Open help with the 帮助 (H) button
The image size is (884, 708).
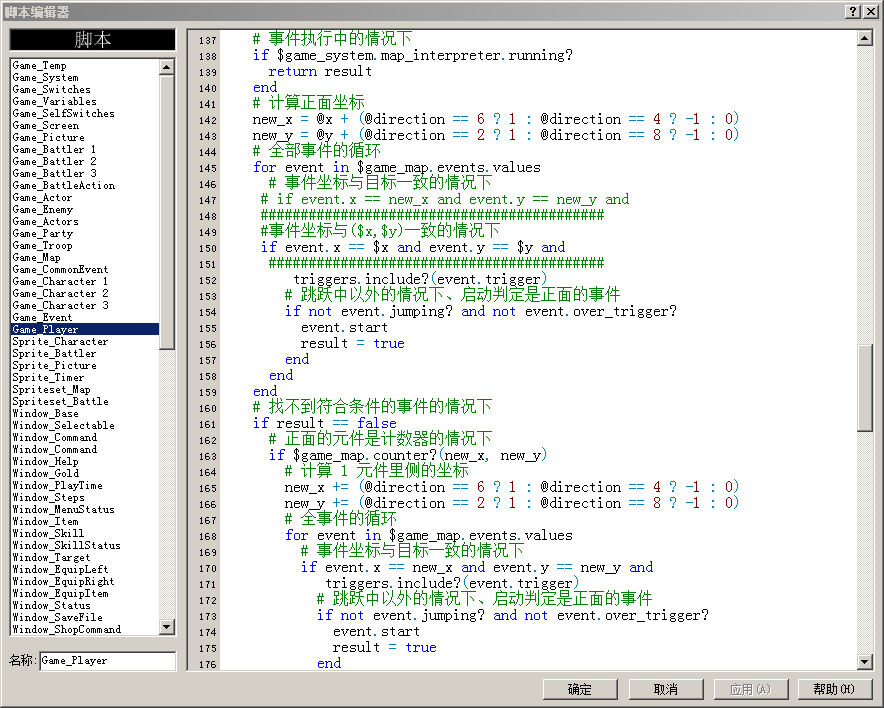point(834,689)
